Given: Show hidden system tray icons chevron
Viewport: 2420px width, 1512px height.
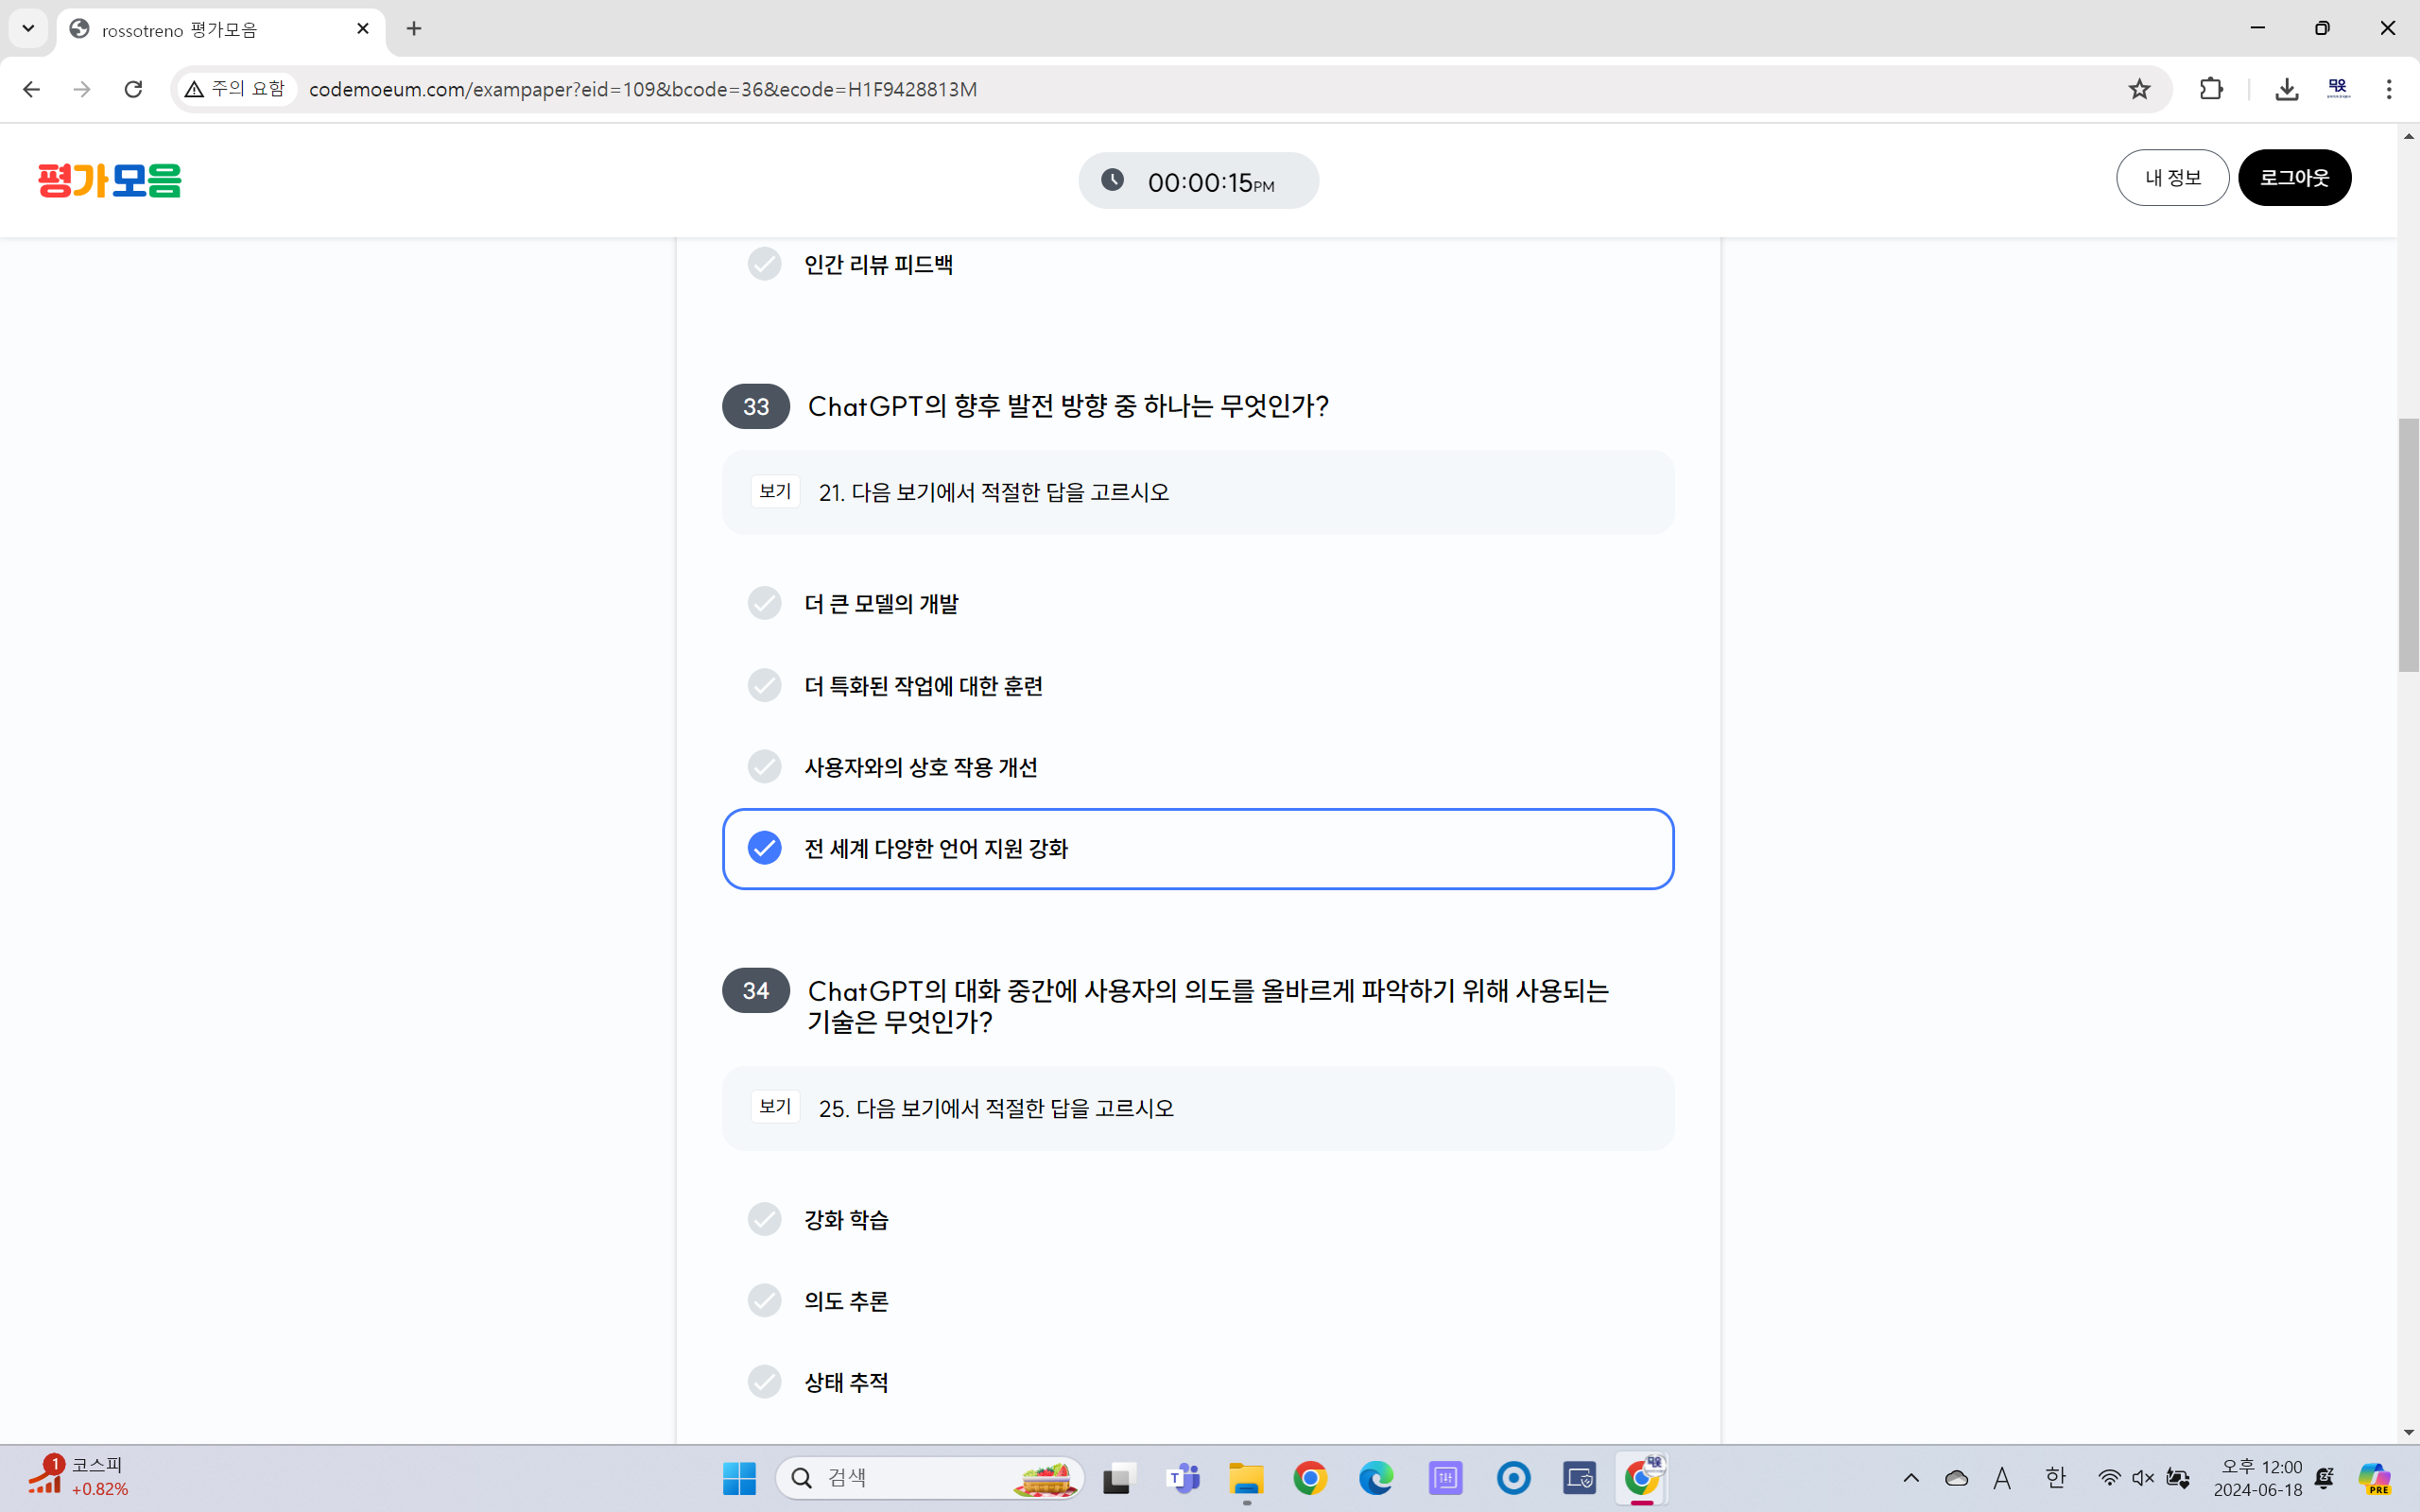Looking at the screenshot, I should click(x=1910, y=1477).
